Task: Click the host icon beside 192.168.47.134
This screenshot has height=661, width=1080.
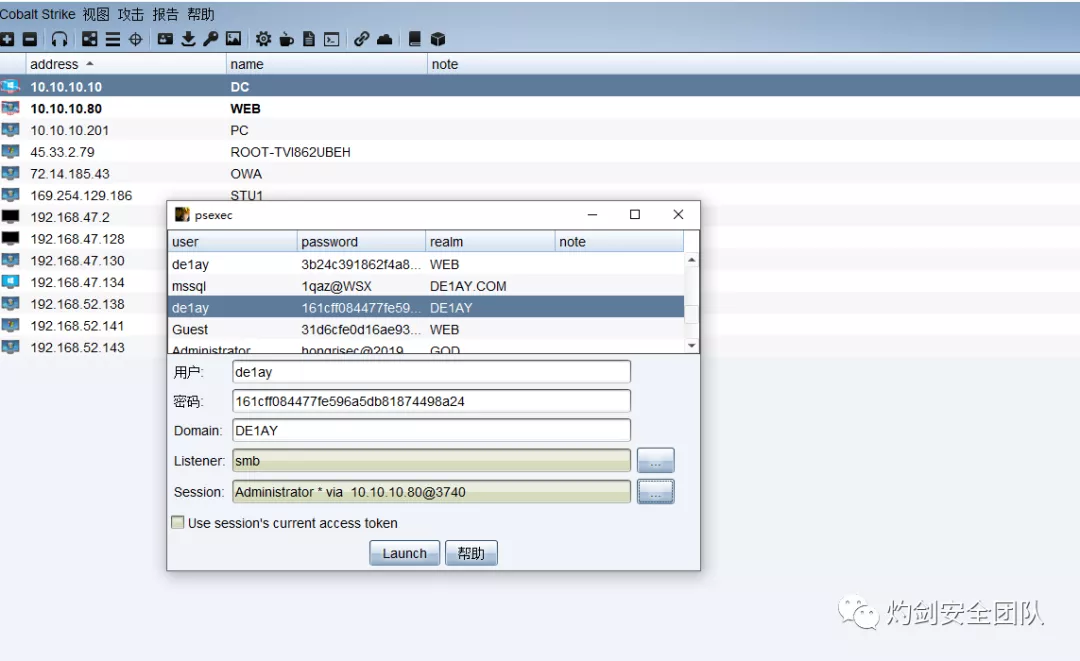Action: click(x=10, y=282)
